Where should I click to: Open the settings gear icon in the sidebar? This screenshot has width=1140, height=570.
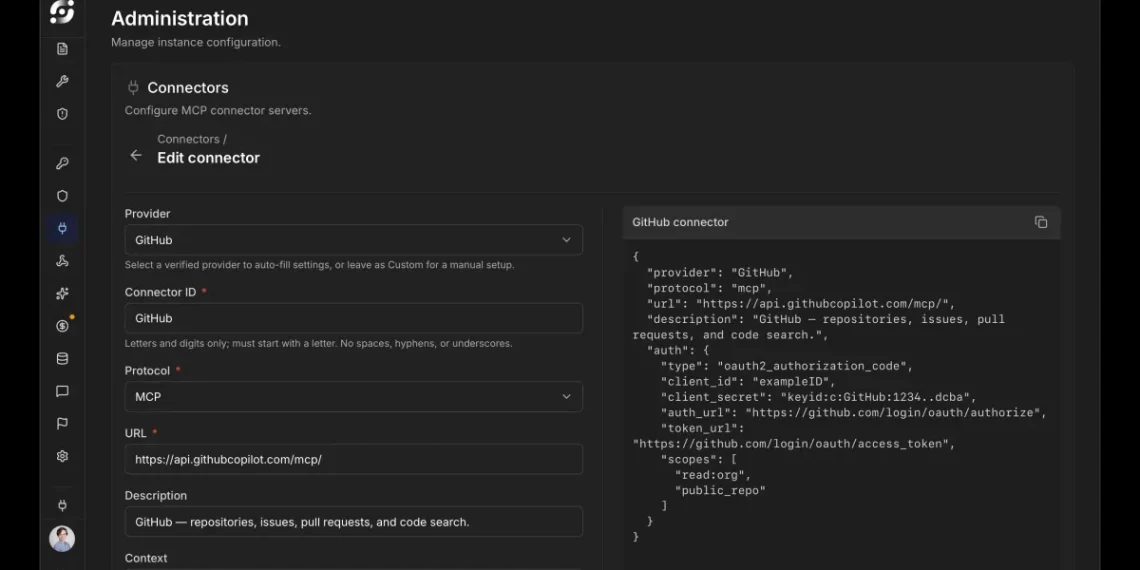click(x=63, y=456)
